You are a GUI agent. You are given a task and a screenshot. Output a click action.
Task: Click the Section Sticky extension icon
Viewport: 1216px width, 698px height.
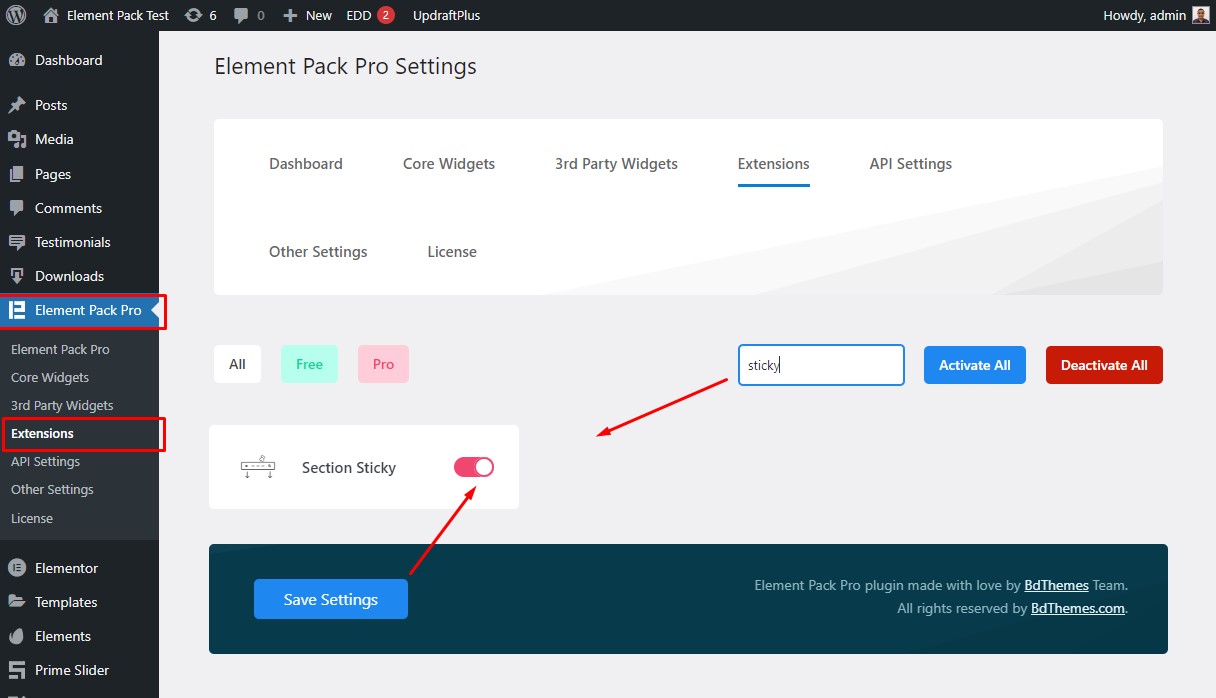(258, 467)
